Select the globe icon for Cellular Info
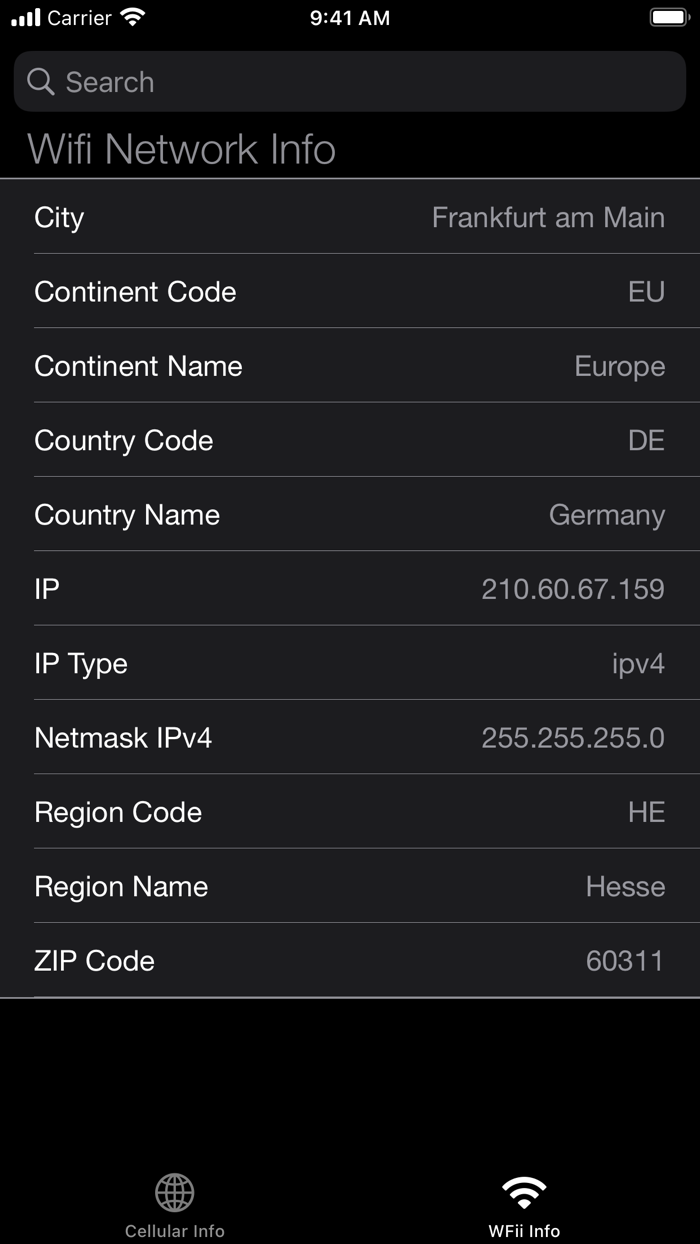Image resolution: width=700 pixels, height=1244 pixels. point(175,1192)
